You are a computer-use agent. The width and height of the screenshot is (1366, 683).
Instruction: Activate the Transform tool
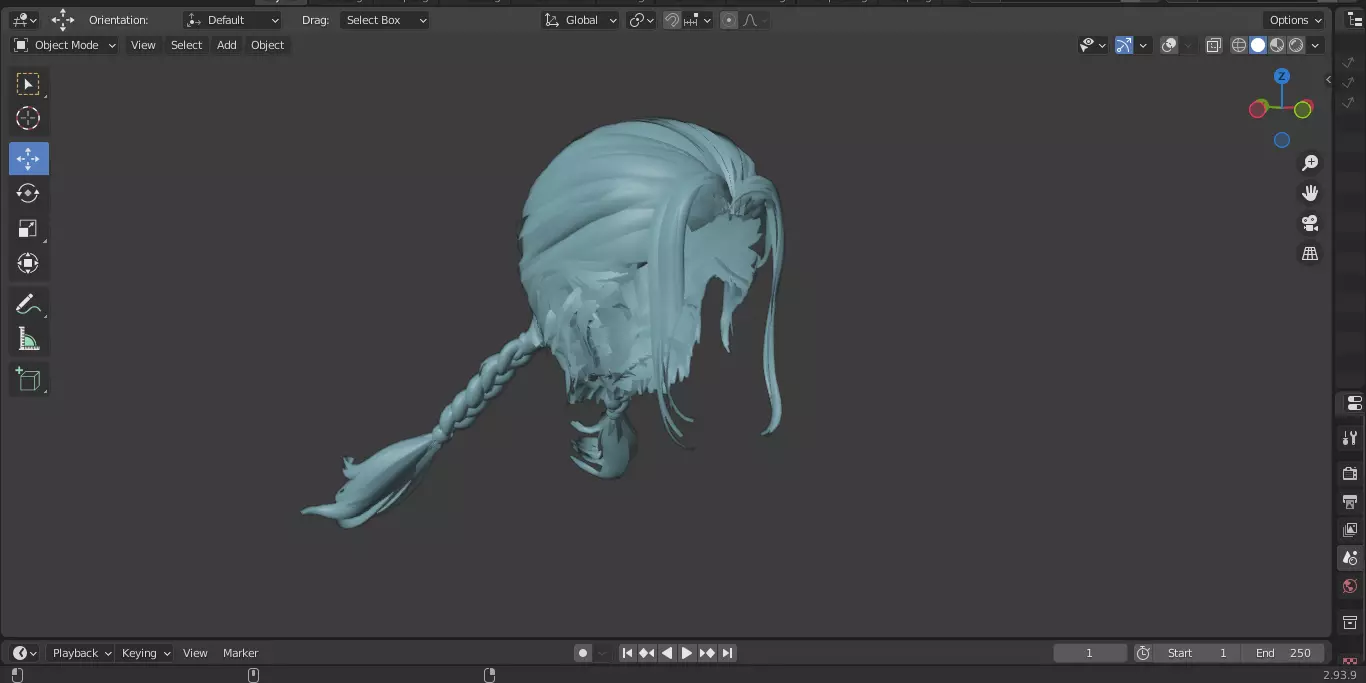click(28, 263)
